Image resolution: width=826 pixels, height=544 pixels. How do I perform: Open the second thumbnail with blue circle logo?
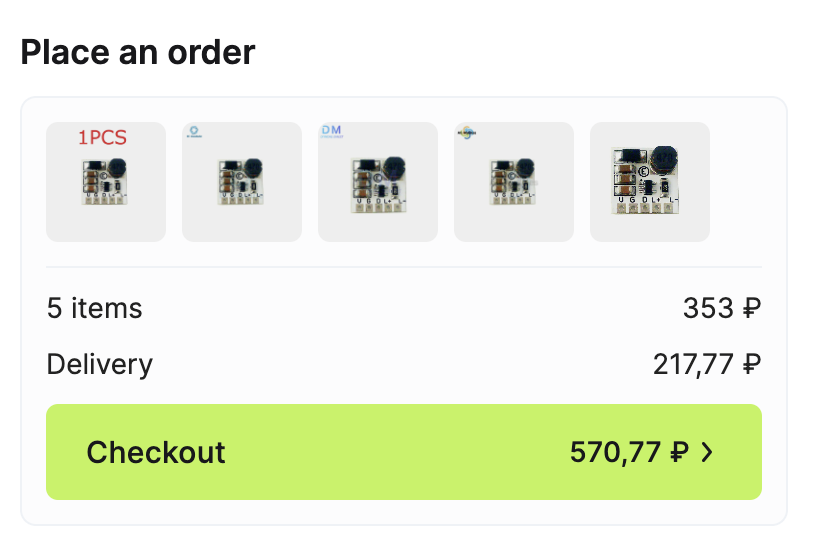coord(242,182)
